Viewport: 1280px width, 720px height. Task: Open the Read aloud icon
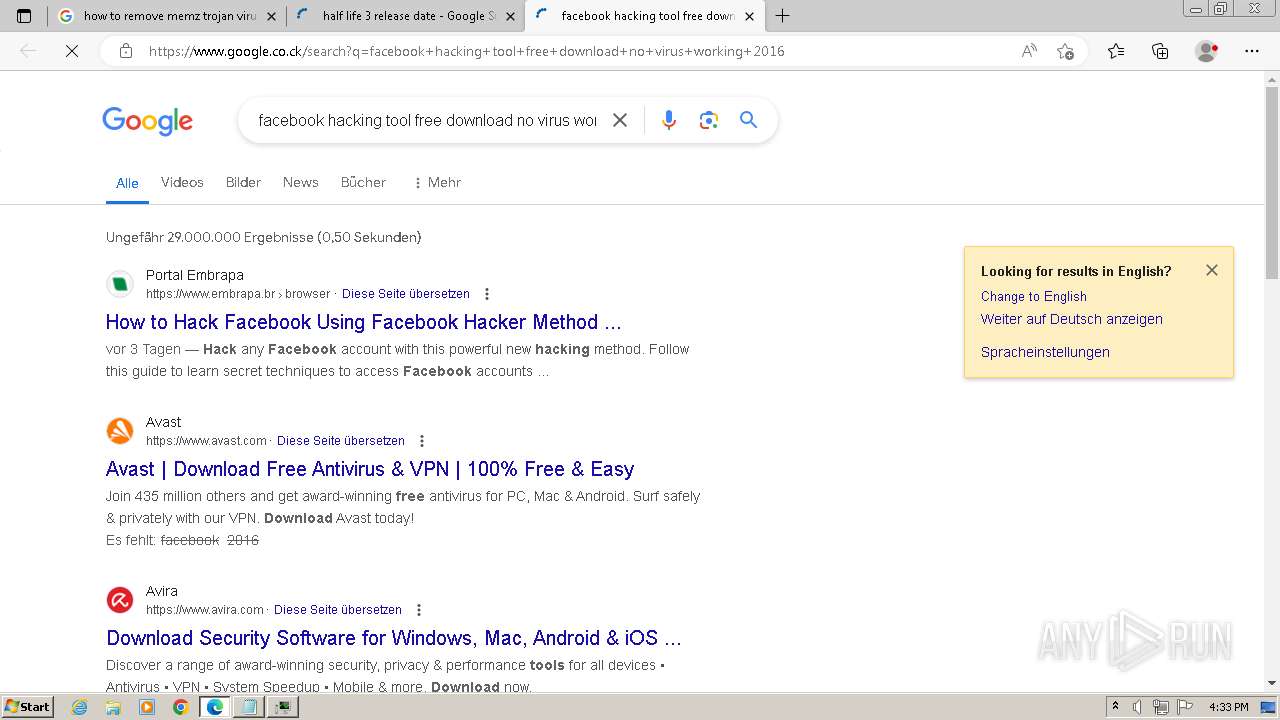[x=1029, y=51]
